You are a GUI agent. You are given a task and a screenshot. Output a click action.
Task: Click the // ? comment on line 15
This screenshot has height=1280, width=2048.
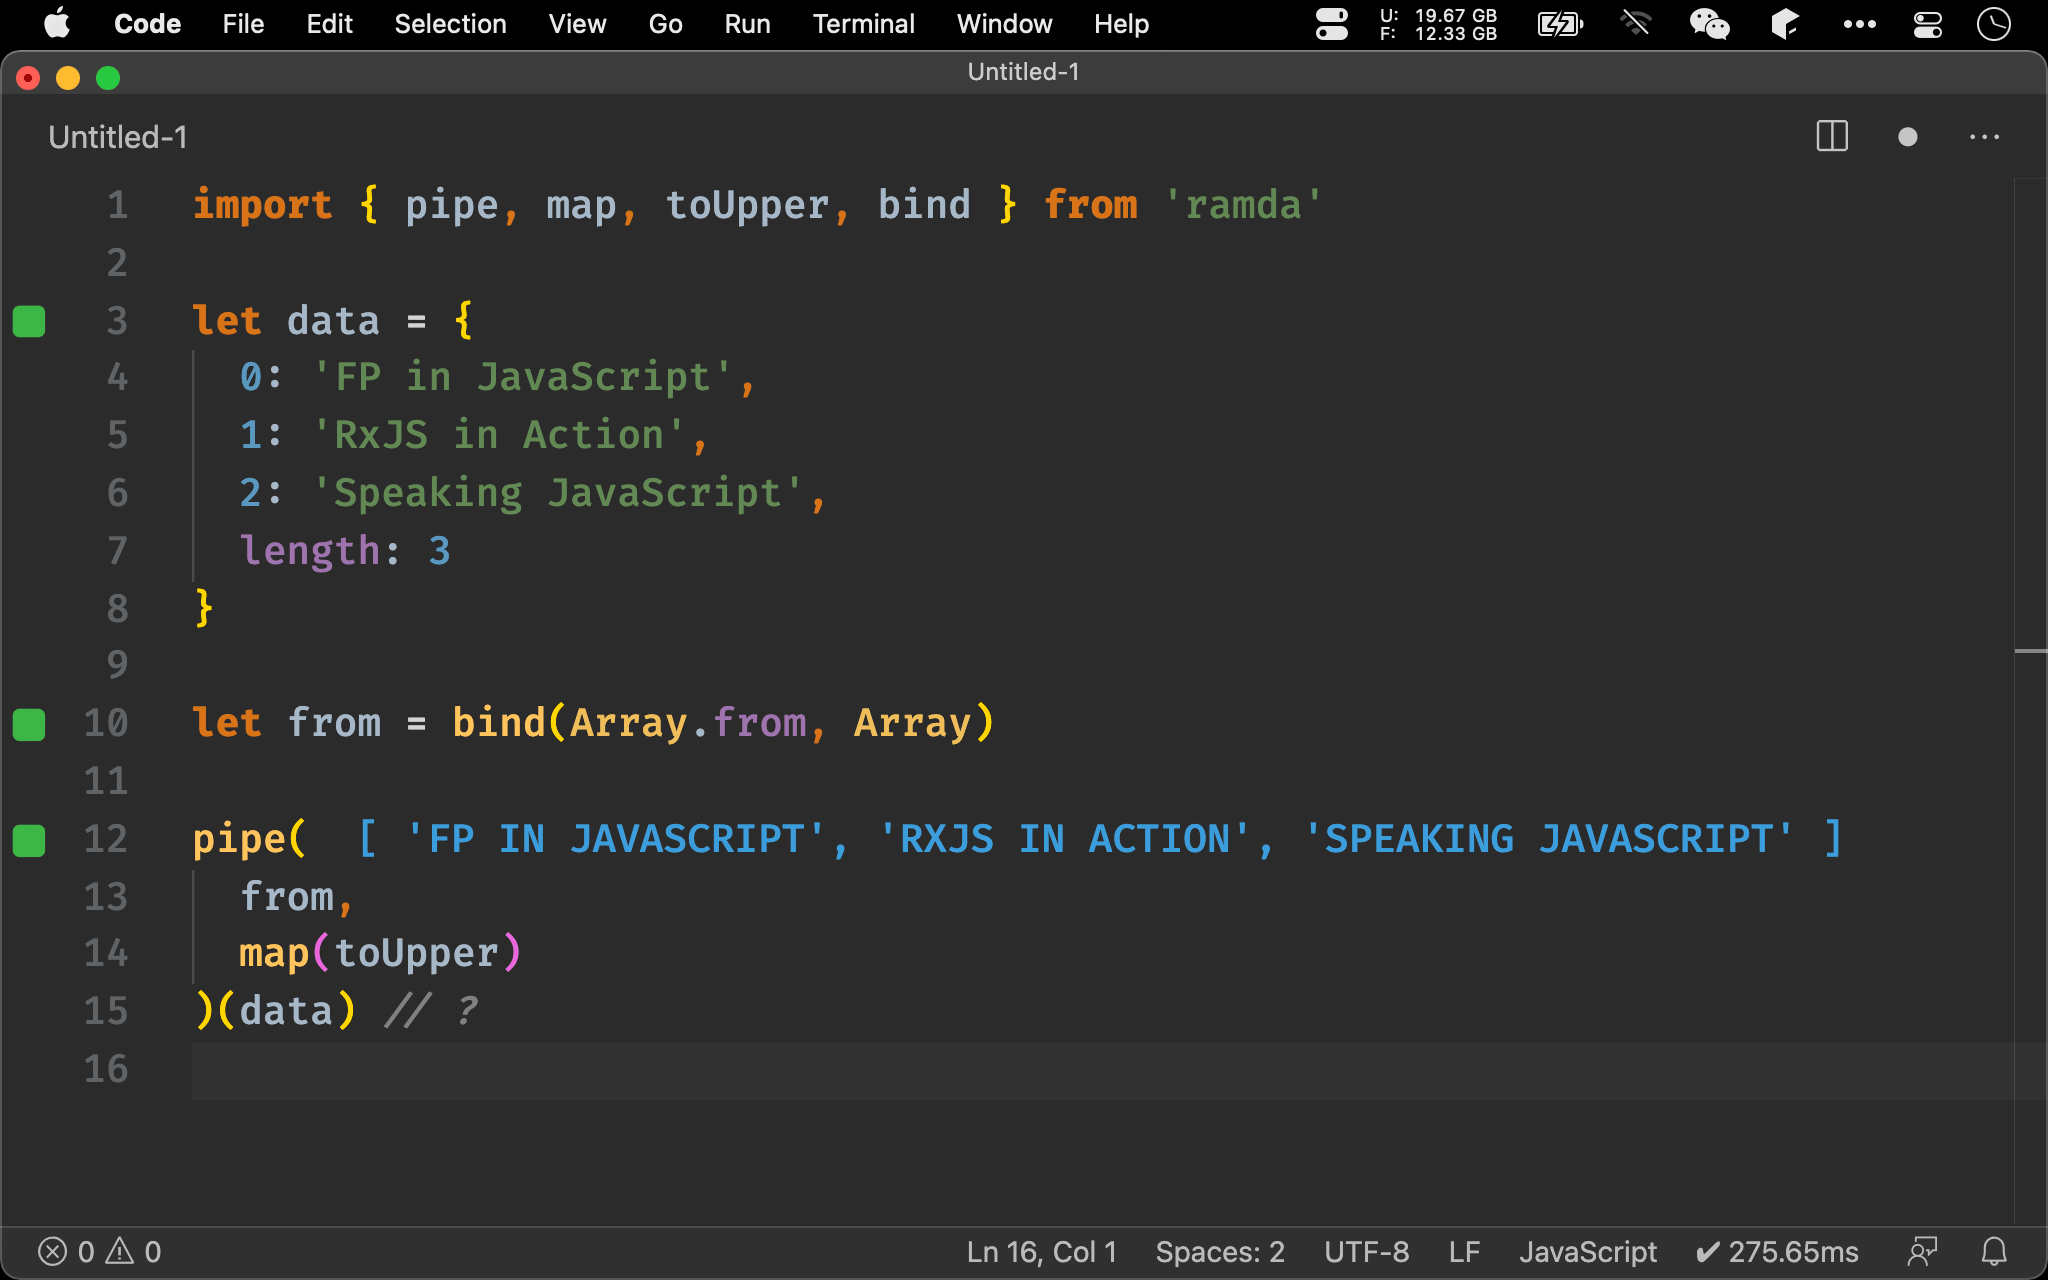click(432, 1011)
